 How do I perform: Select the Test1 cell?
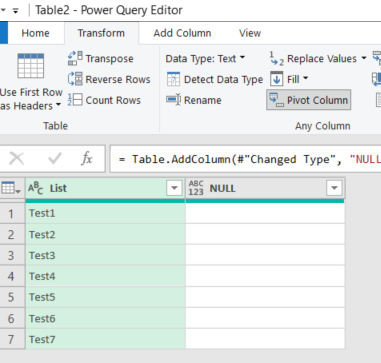105,213
